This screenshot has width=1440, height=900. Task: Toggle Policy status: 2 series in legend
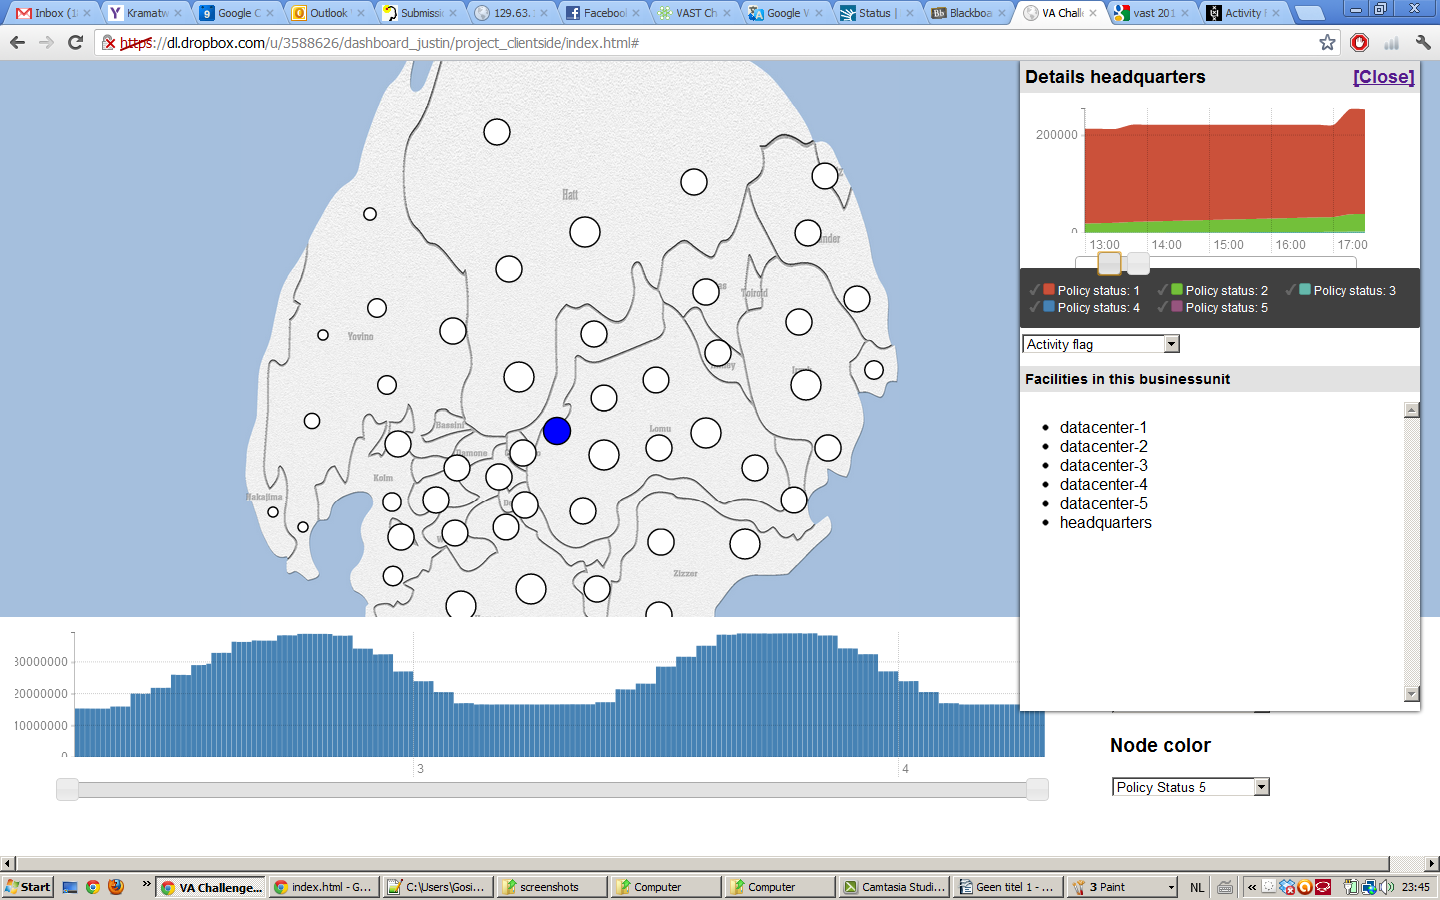point(1213,290)
